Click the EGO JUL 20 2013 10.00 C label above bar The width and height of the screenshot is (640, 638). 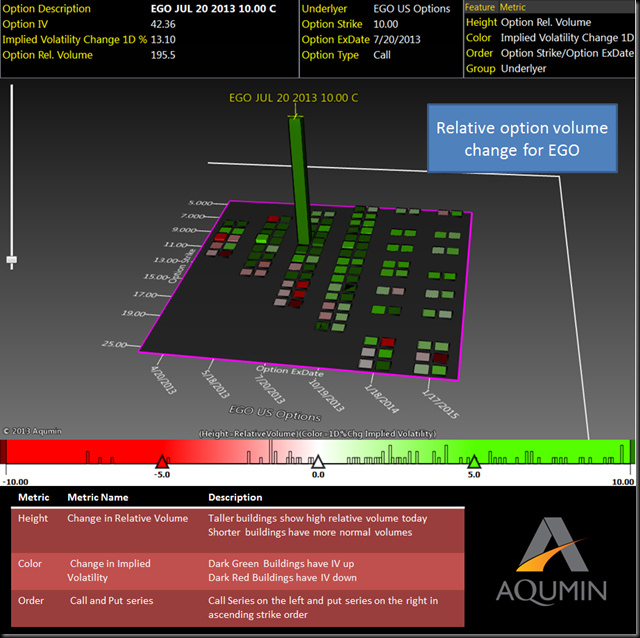(x=293, y=98)
